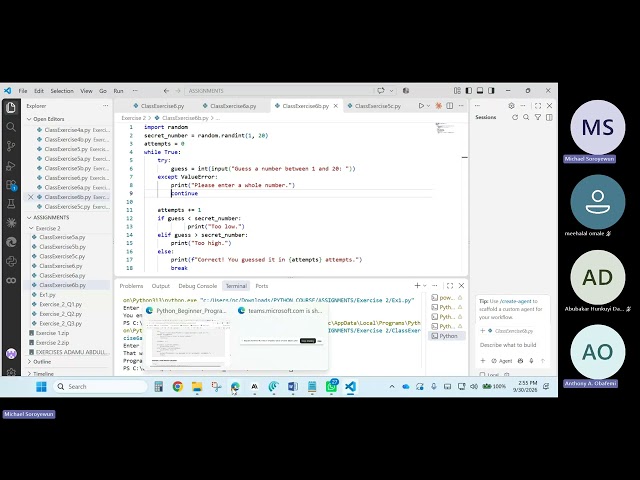Open the Agent mode picker in chat
This screenshot has width=640, height=480.
(502, 361)
